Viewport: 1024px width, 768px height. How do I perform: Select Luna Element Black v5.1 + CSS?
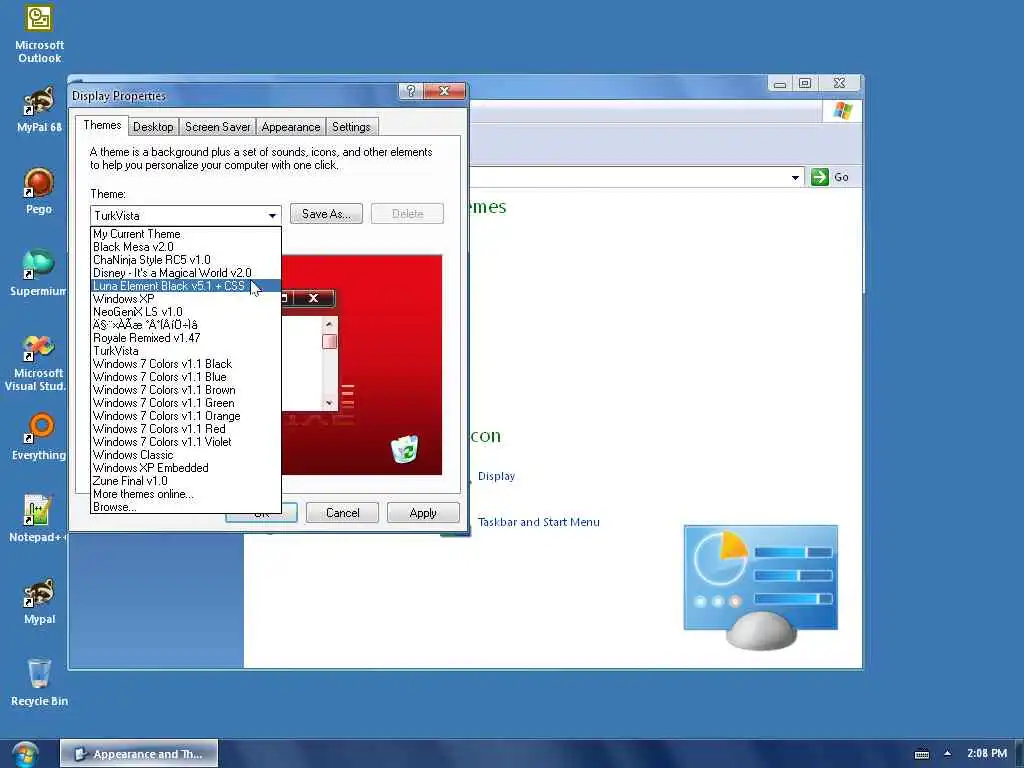click(x=185, y=286)
